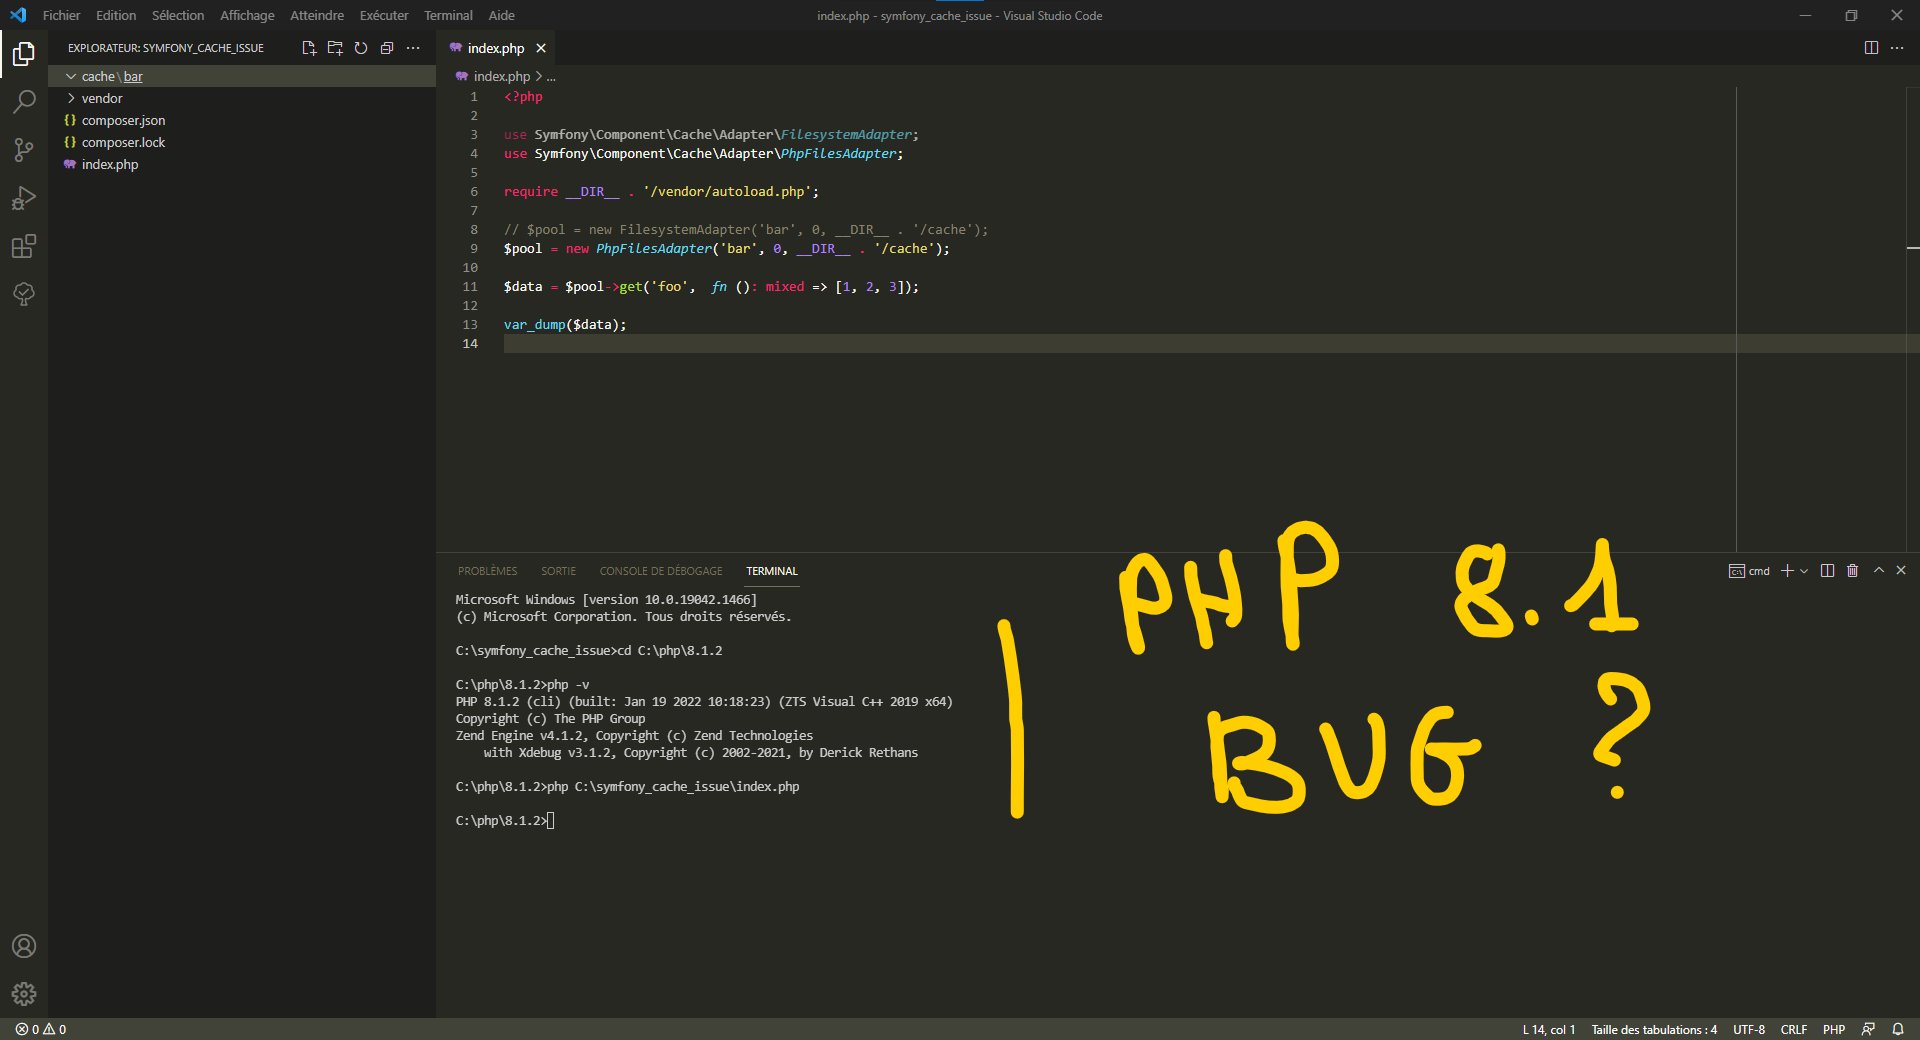This screenshot has height=1040, width=1920.
Task: Expand the vendor folder
Action: [x=241, y=98]
